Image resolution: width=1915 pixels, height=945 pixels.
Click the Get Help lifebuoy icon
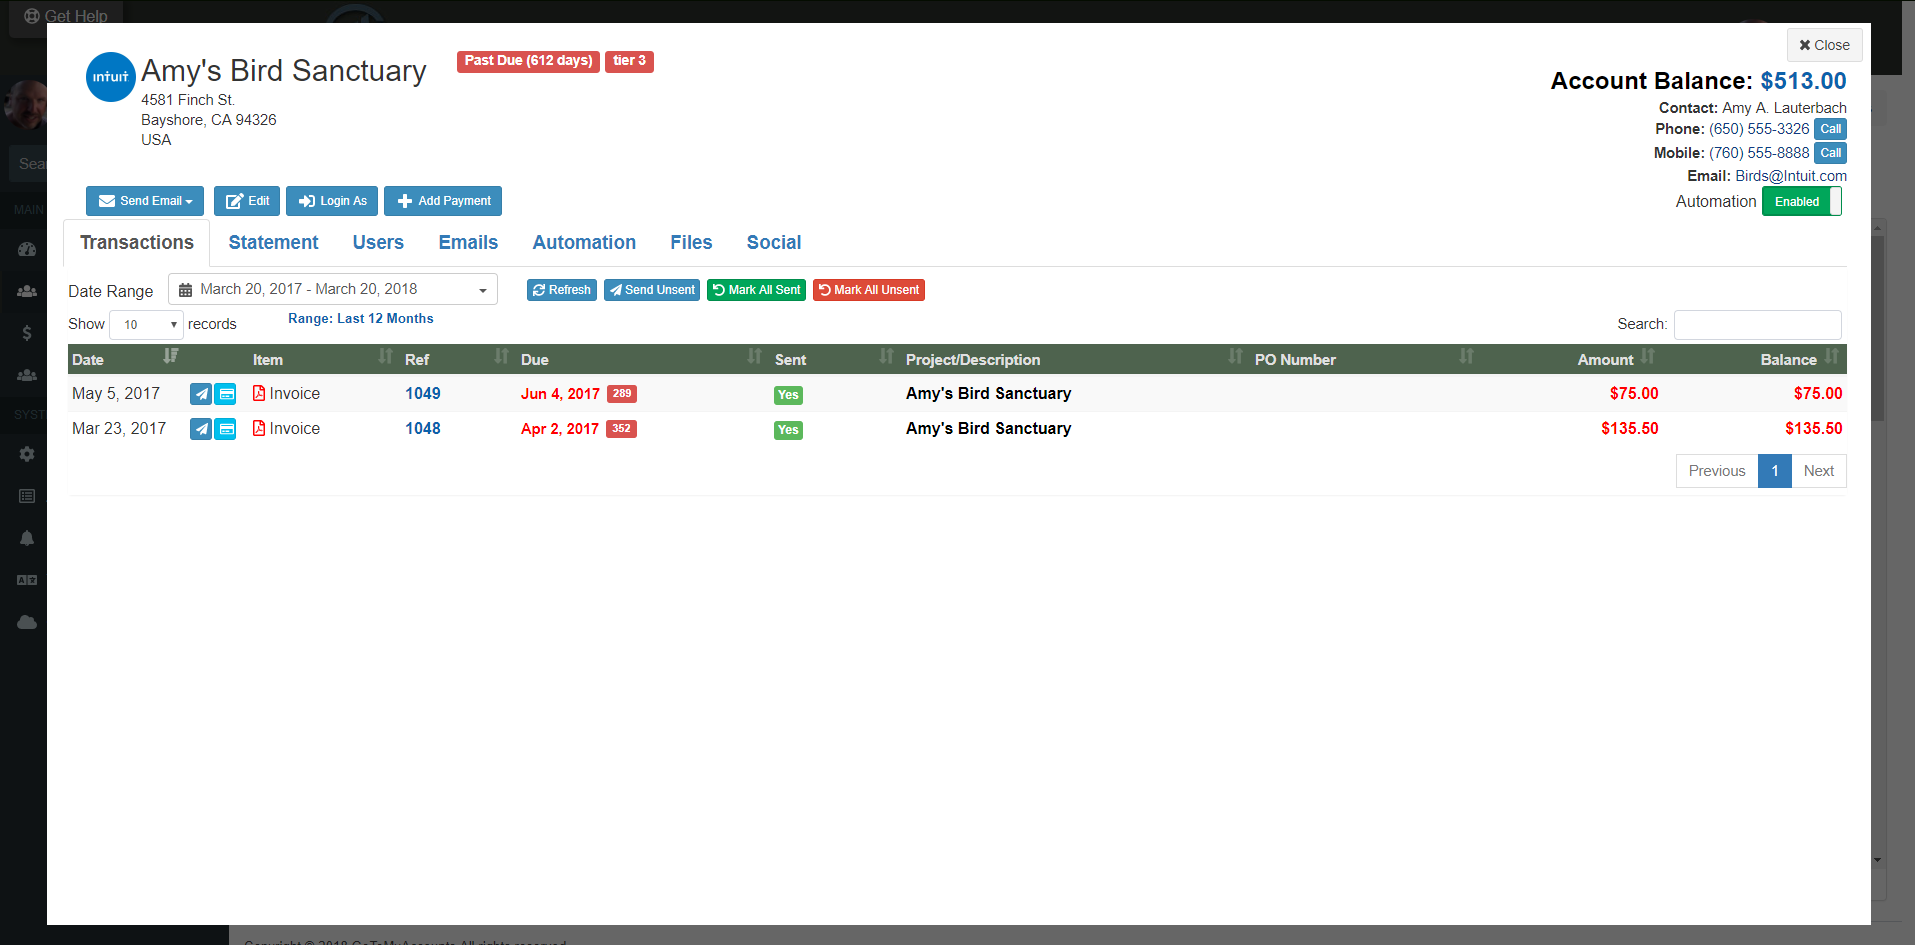(x=32, y=15)
